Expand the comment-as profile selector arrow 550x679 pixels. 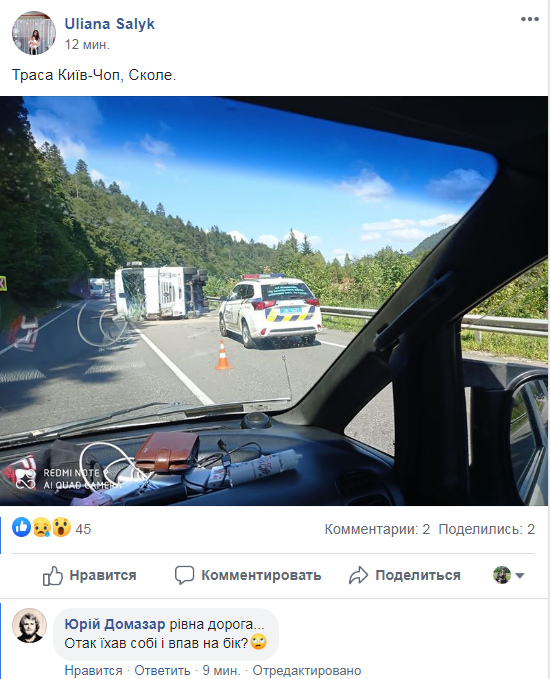520,576
